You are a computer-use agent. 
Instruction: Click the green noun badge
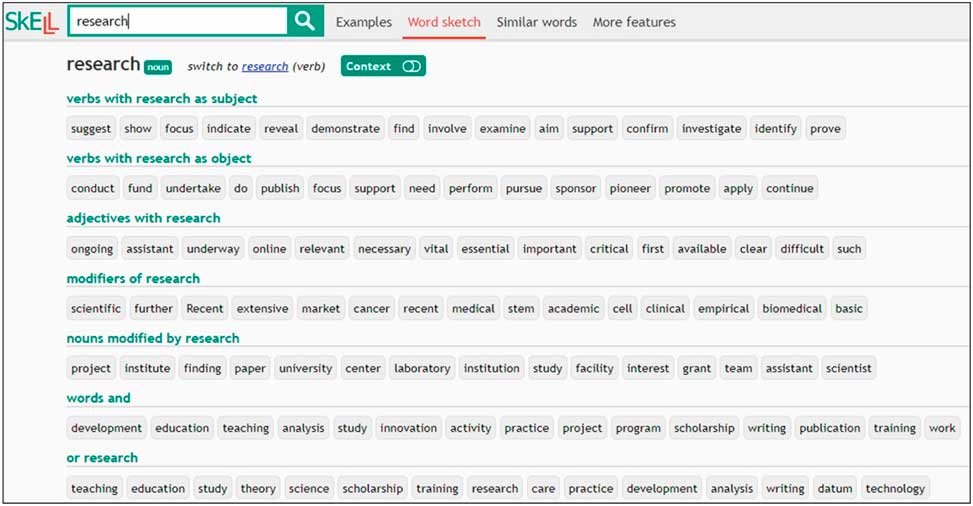click(x=158, y=67)
